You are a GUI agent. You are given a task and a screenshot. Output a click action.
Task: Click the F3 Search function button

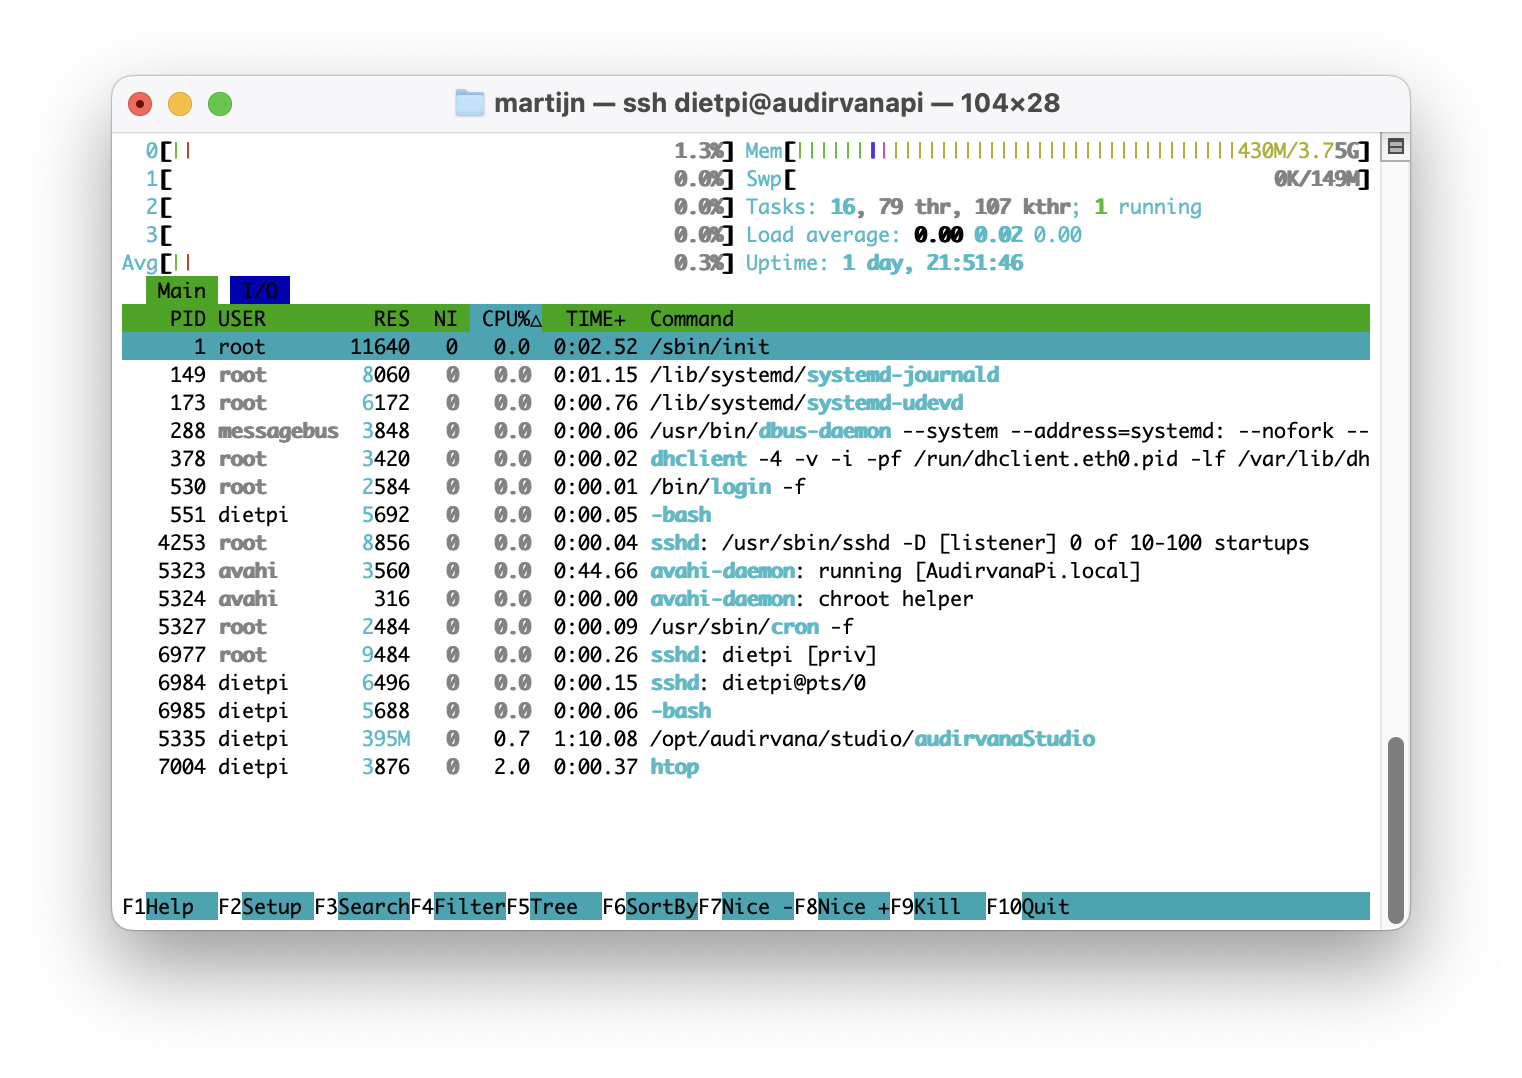coord(362,906)
